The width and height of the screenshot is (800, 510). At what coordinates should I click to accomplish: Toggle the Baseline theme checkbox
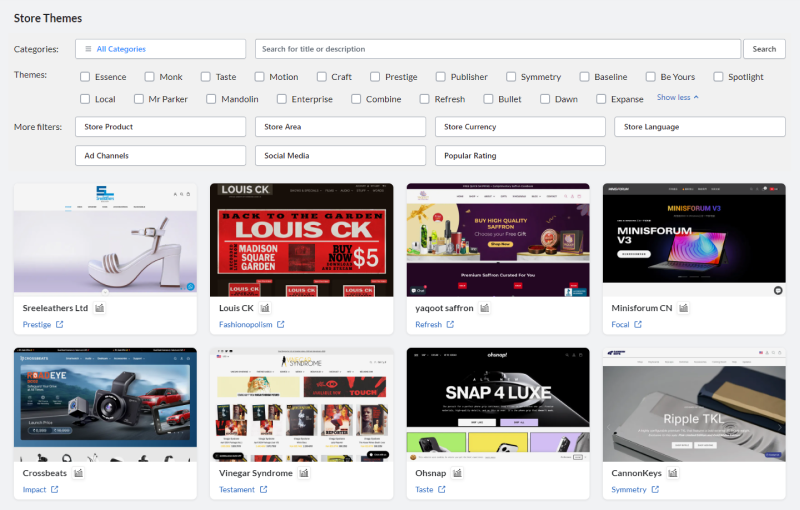(x=584, y=76)
